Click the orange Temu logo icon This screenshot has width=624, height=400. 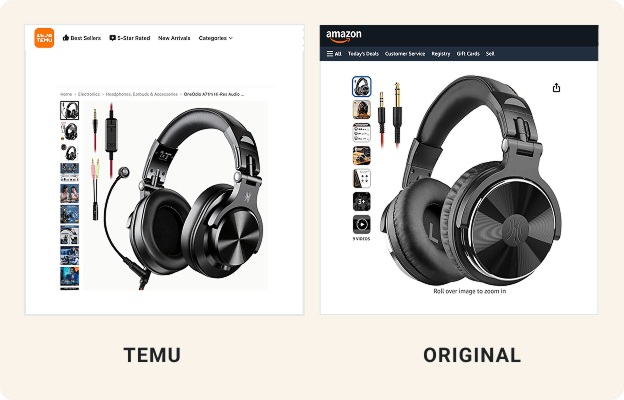44,38
